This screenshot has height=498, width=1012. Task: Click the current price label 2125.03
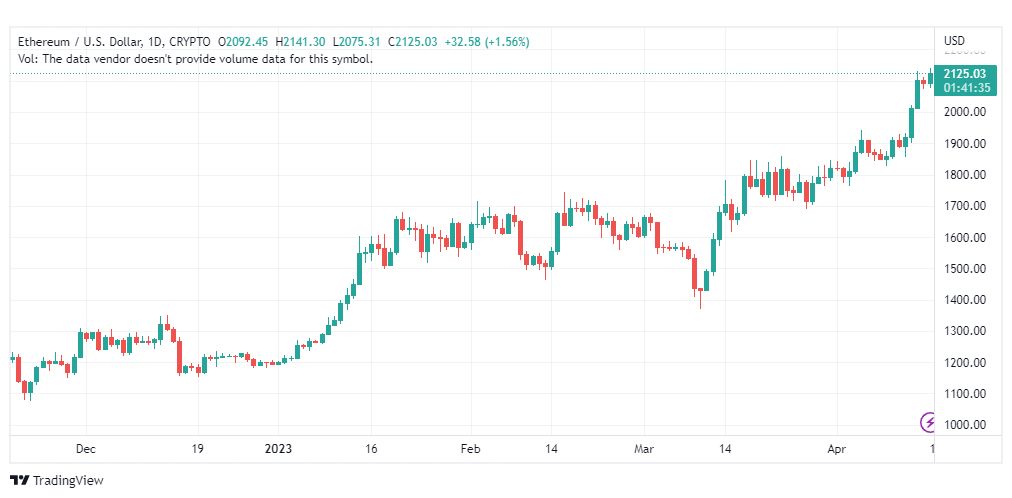click(964, 74)
